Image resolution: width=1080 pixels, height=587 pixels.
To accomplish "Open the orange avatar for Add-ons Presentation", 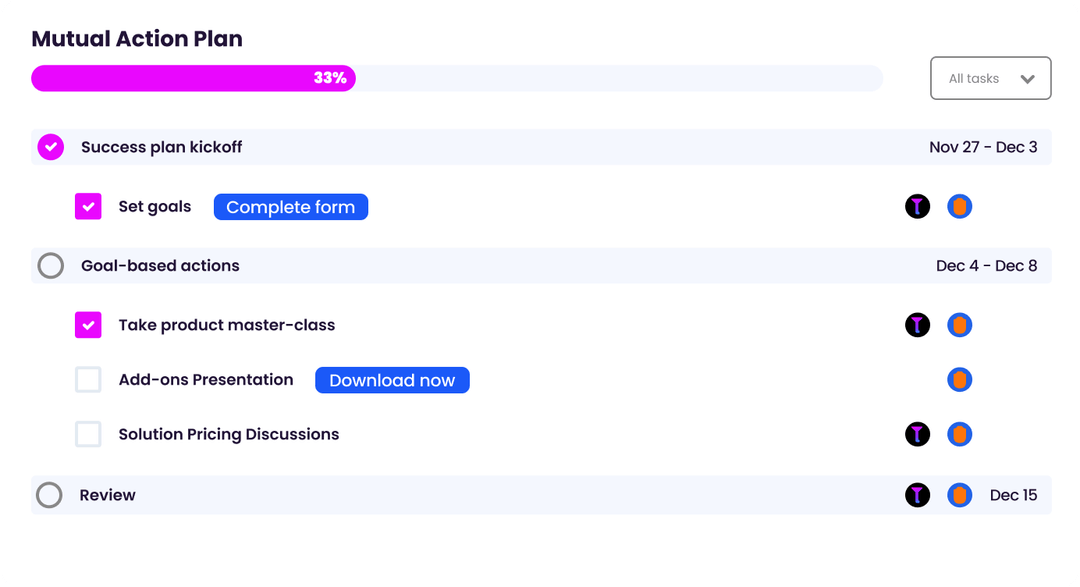I will [959, 380].
